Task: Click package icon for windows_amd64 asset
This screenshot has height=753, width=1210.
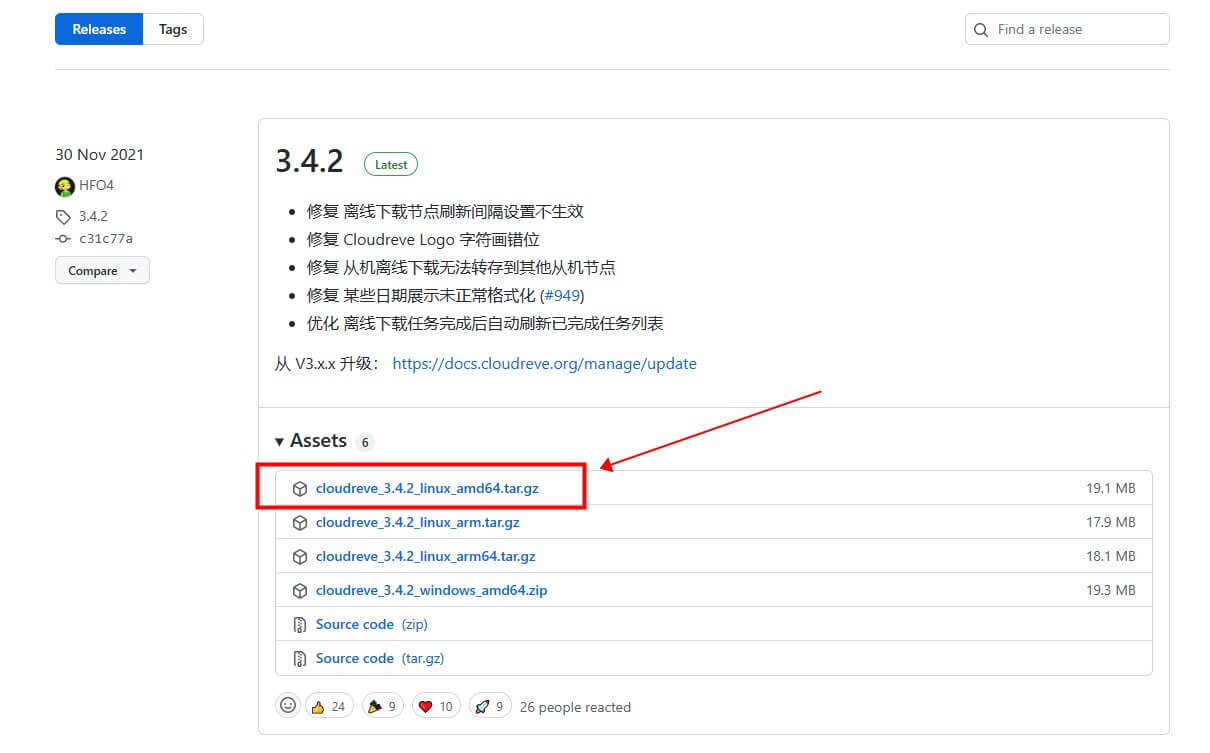Action: coord(299,591)
